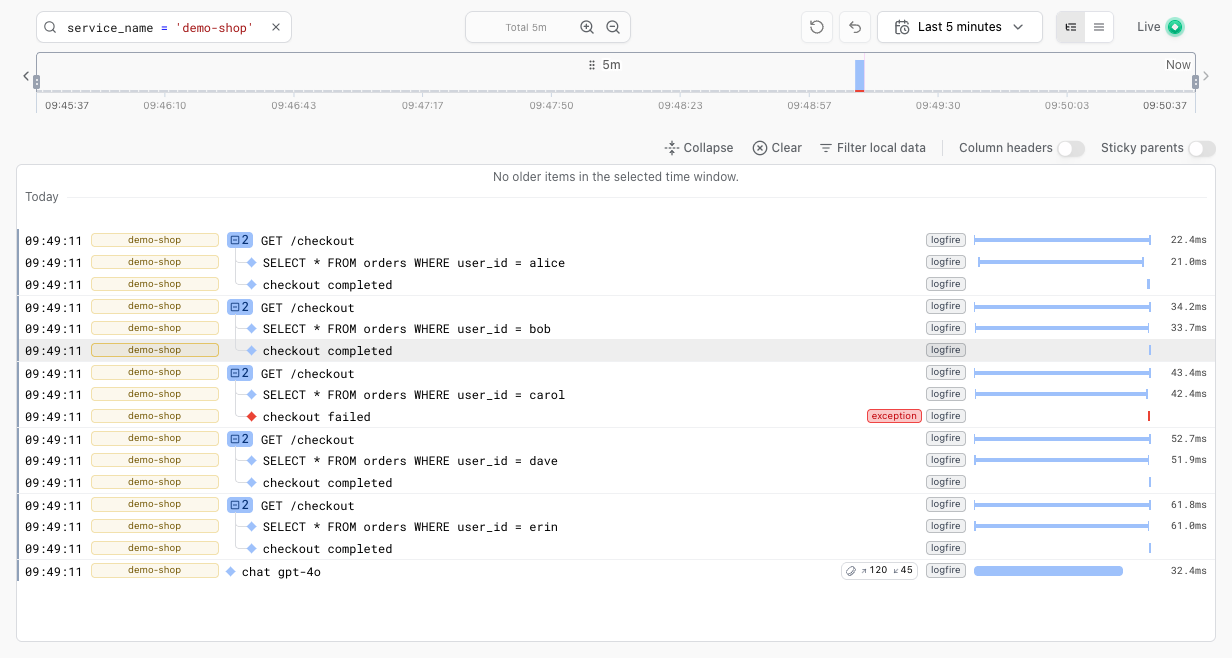Collapse all trace rows
Image resolution: width=1232 pixels, height=658 pixels.
point(699,148)
